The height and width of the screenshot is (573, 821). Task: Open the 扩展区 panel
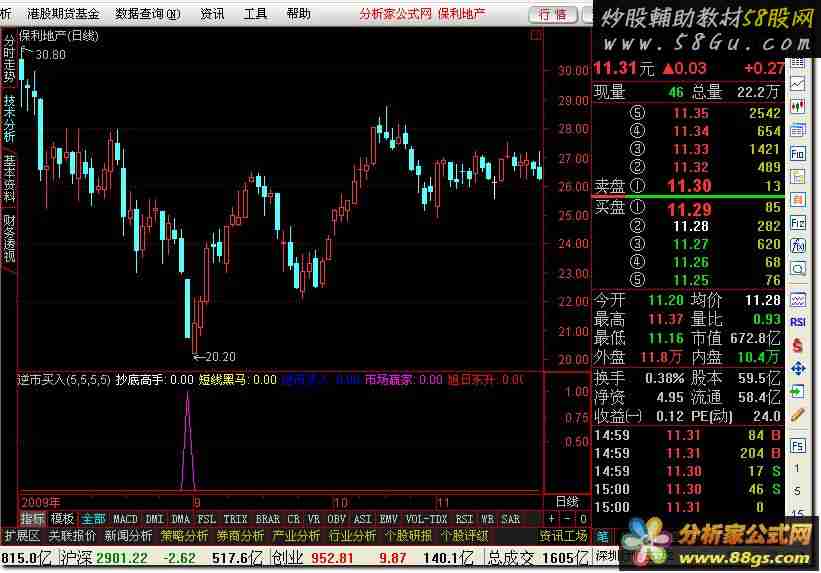point(22,536)
